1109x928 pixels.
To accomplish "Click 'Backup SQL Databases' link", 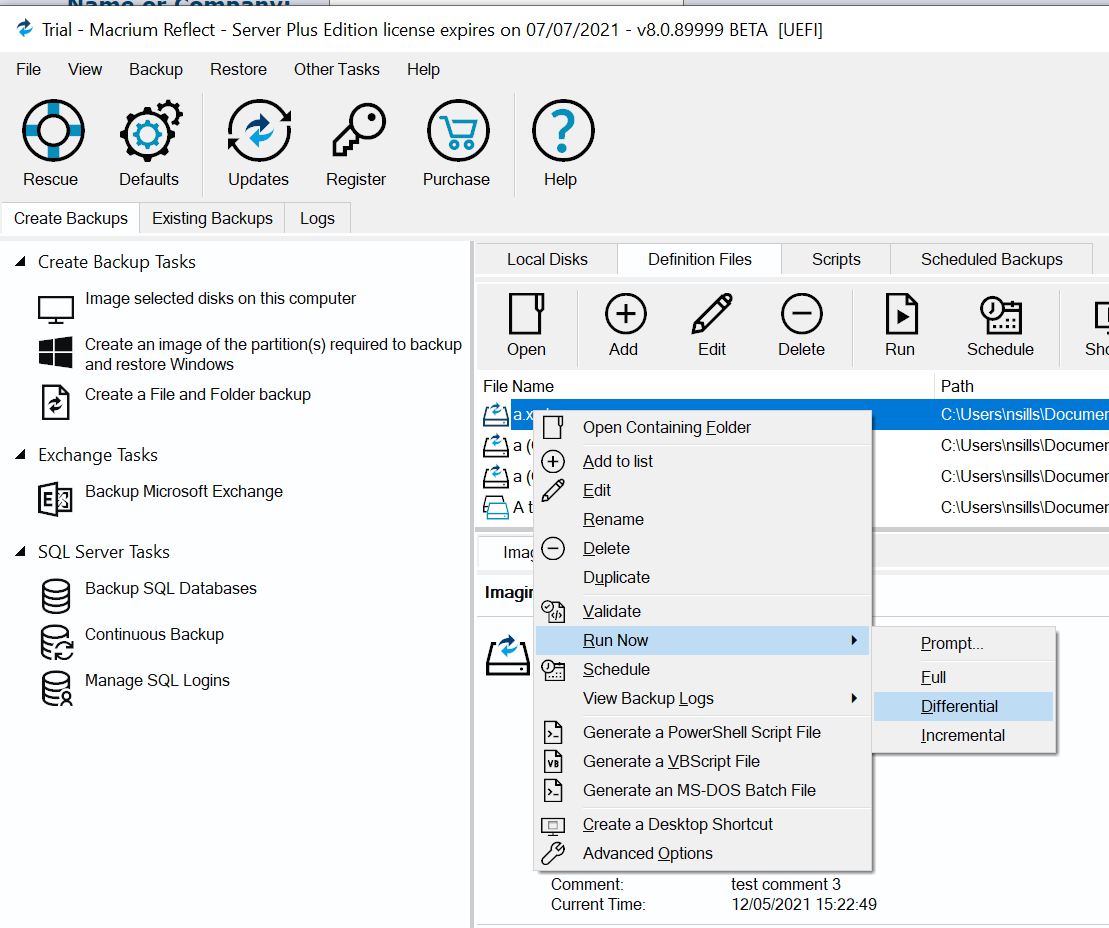I will click(170, 588).
